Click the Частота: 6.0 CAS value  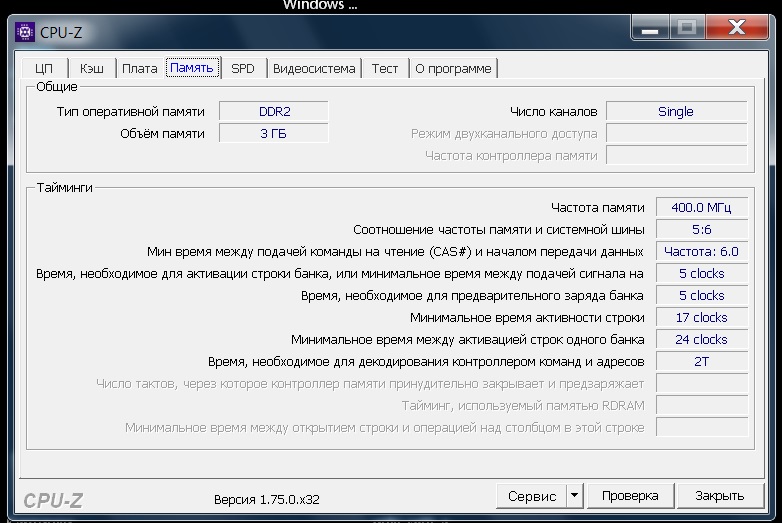click(x=702, y=251)
